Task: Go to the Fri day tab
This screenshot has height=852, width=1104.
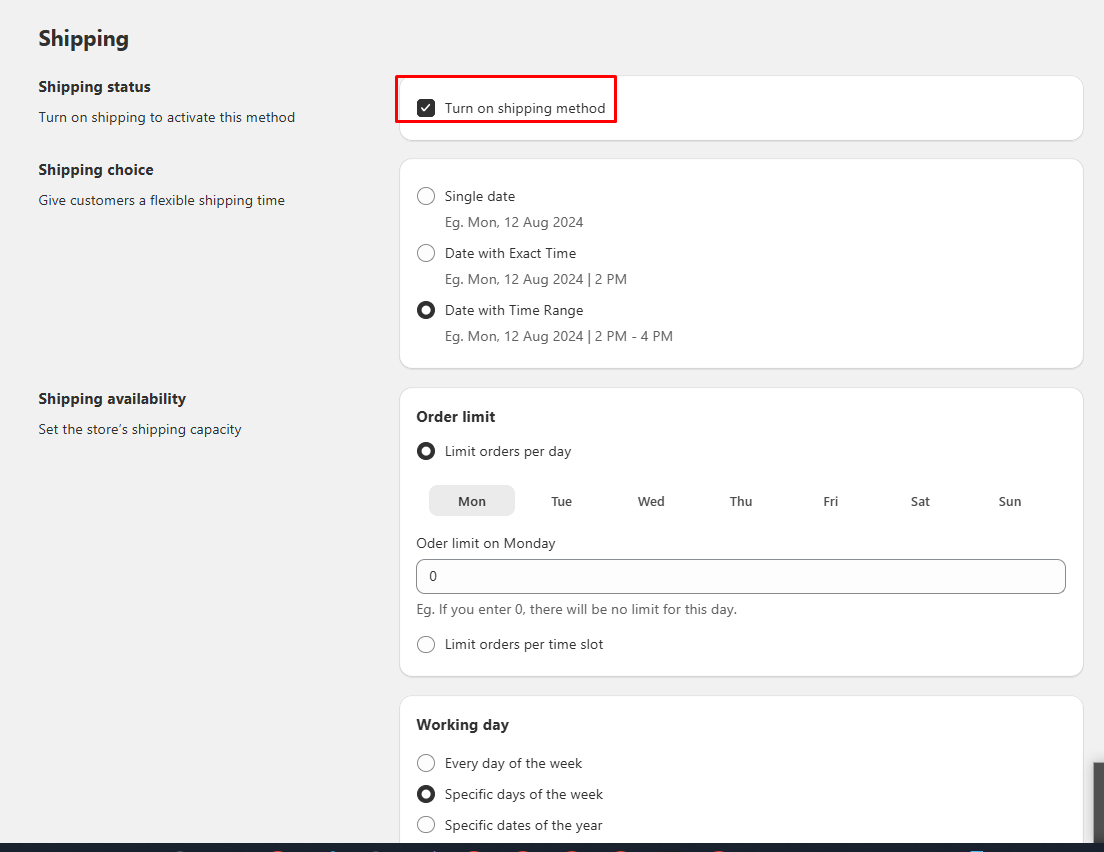Action: 831,501
